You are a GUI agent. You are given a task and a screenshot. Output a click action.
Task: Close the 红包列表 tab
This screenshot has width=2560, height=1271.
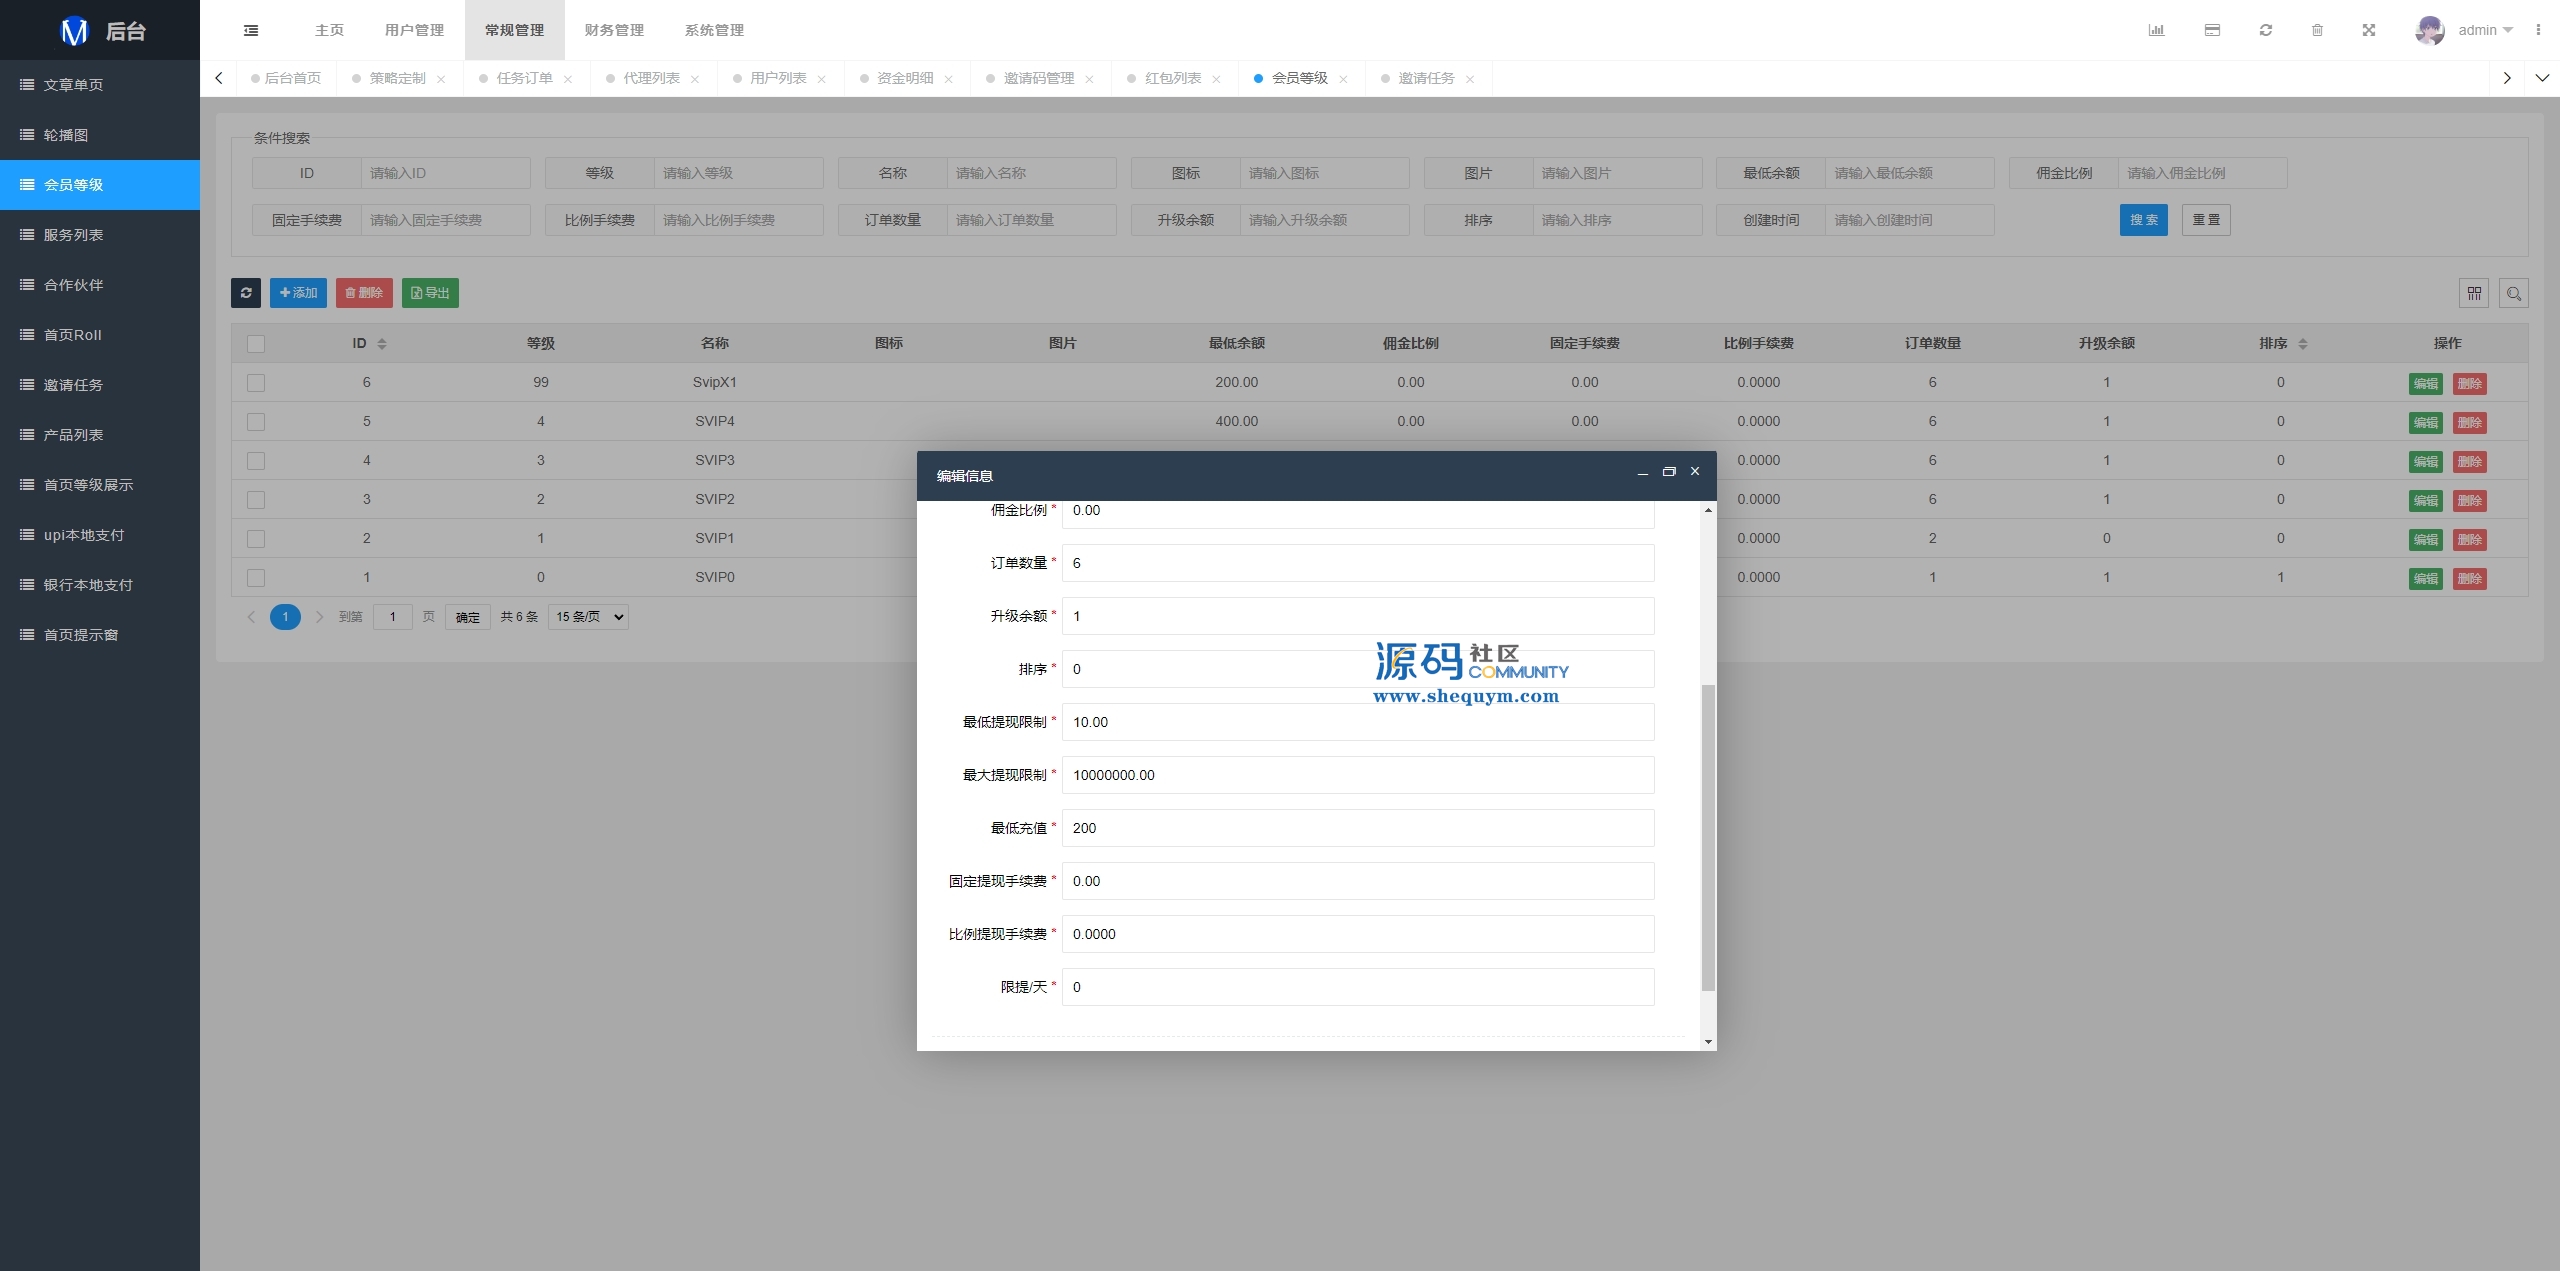[1216, 79]
